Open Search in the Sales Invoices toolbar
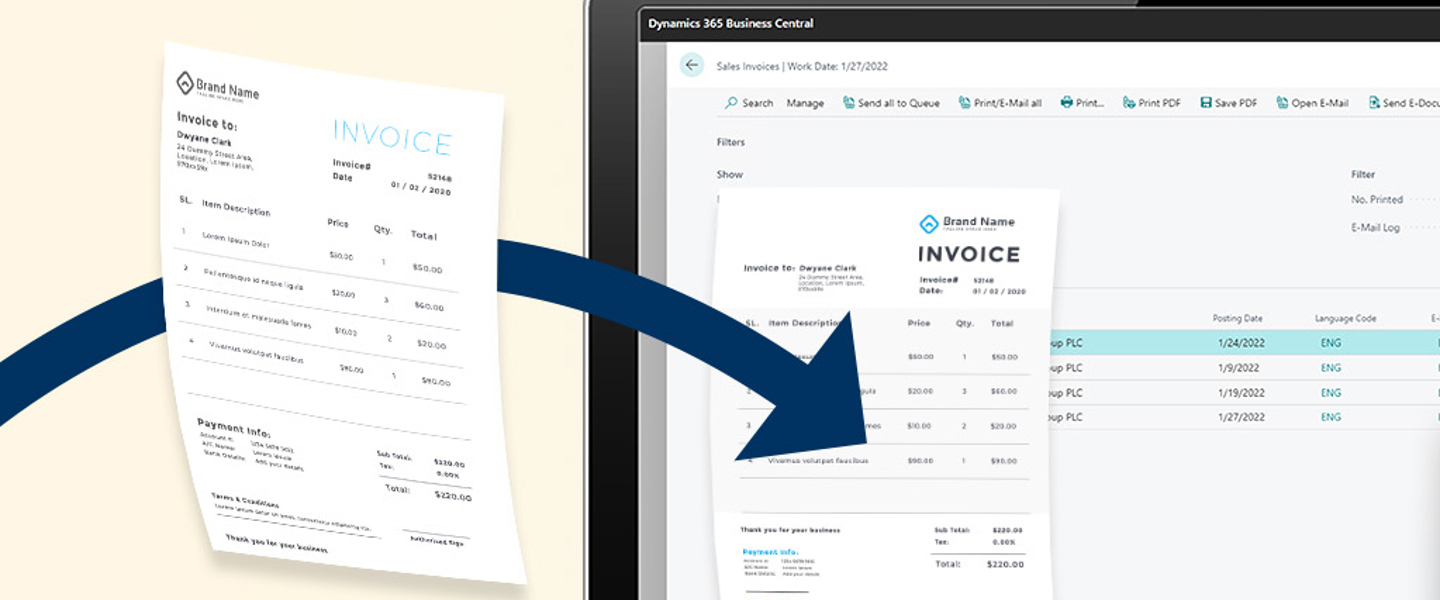This screenshot has height=600, width=1440. pos(749,103)
